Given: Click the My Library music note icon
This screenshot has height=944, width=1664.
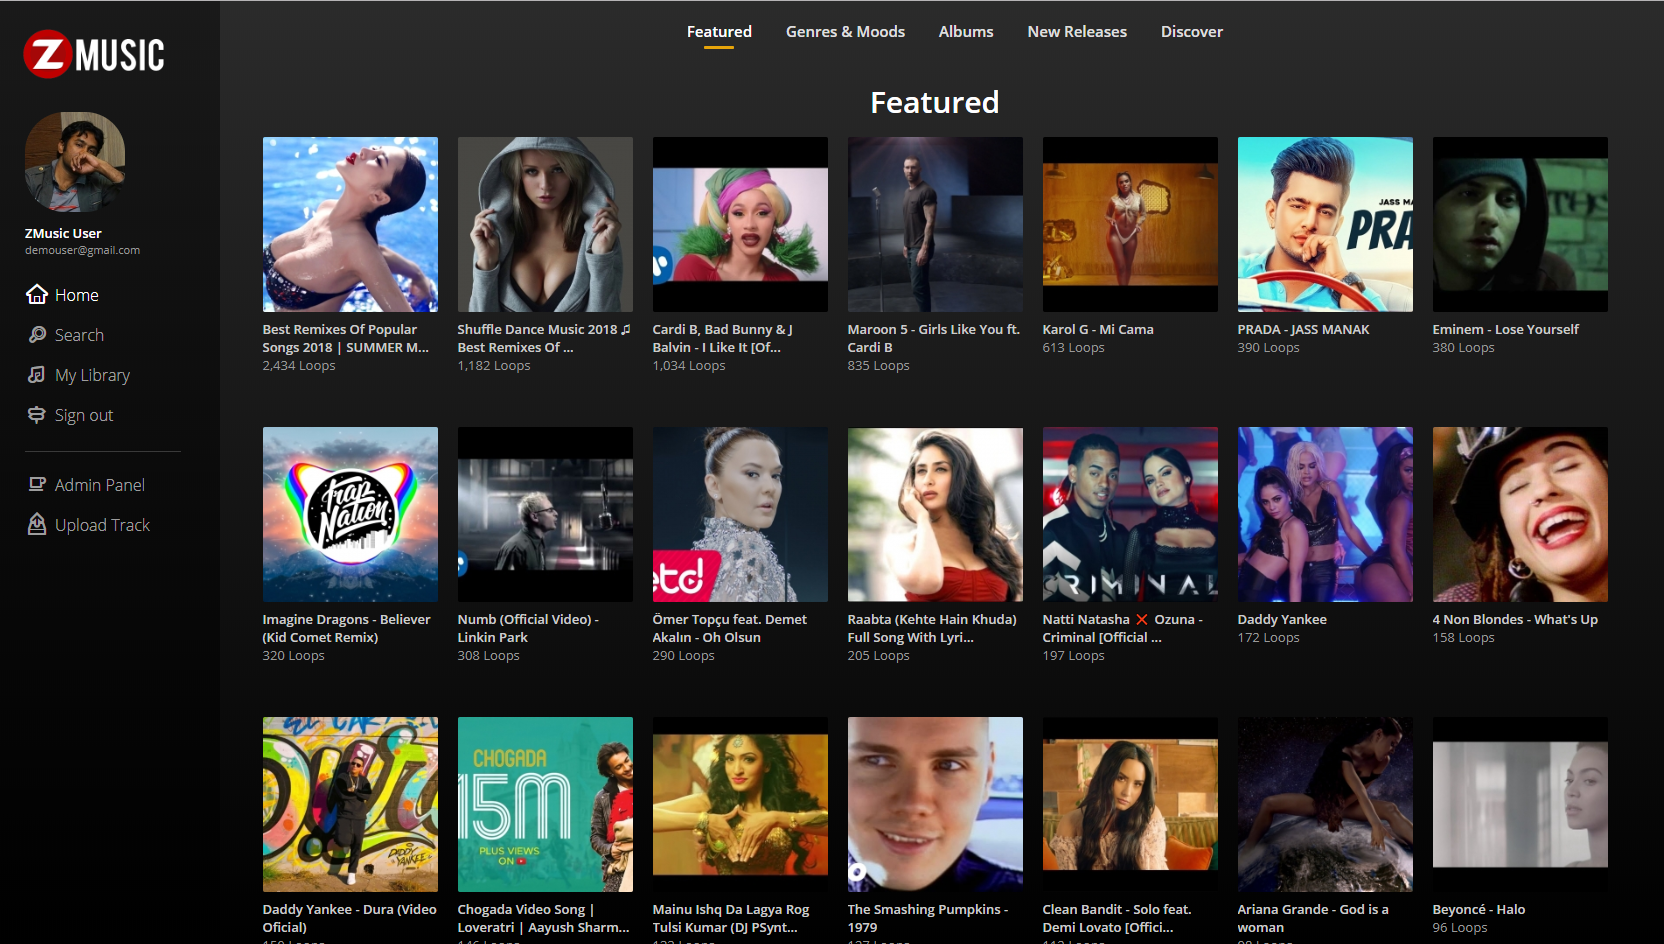Looking at the screenshot, I should 37,374.
